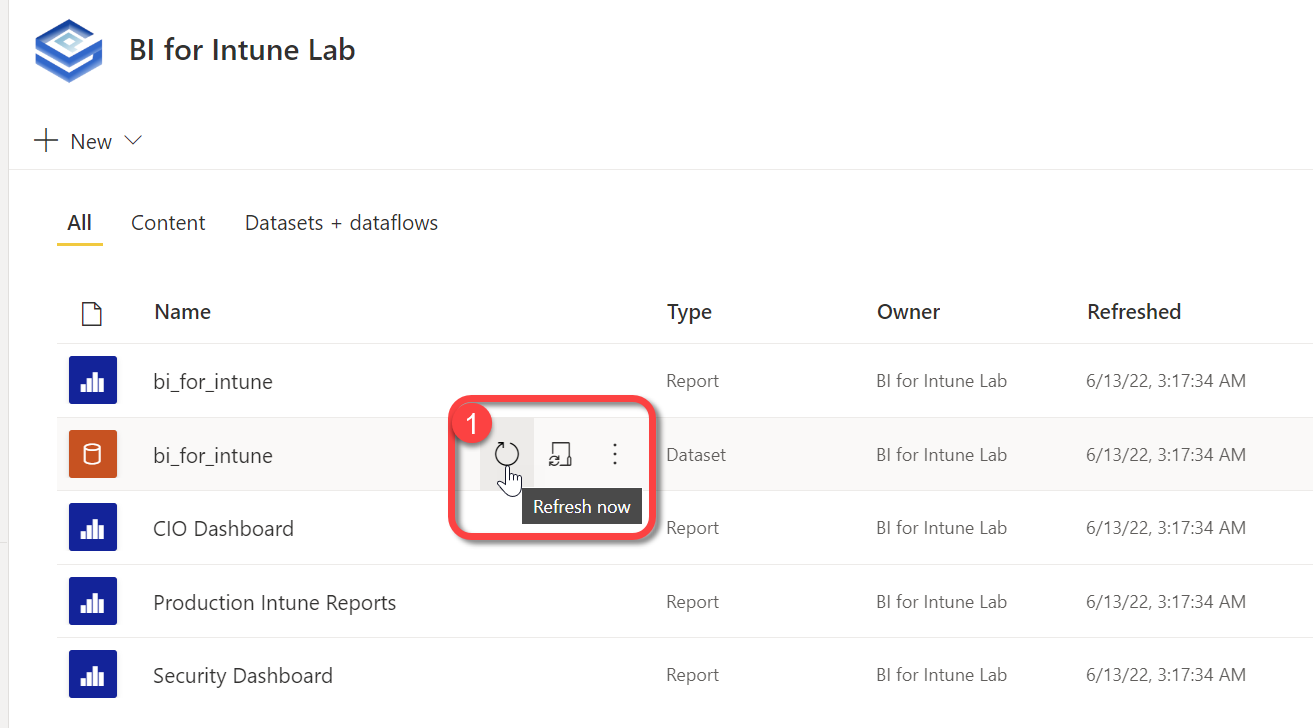Click refreshed date in Security Dashboard row
This screenshot has width=1313, height=728.
coord(1166,675)
